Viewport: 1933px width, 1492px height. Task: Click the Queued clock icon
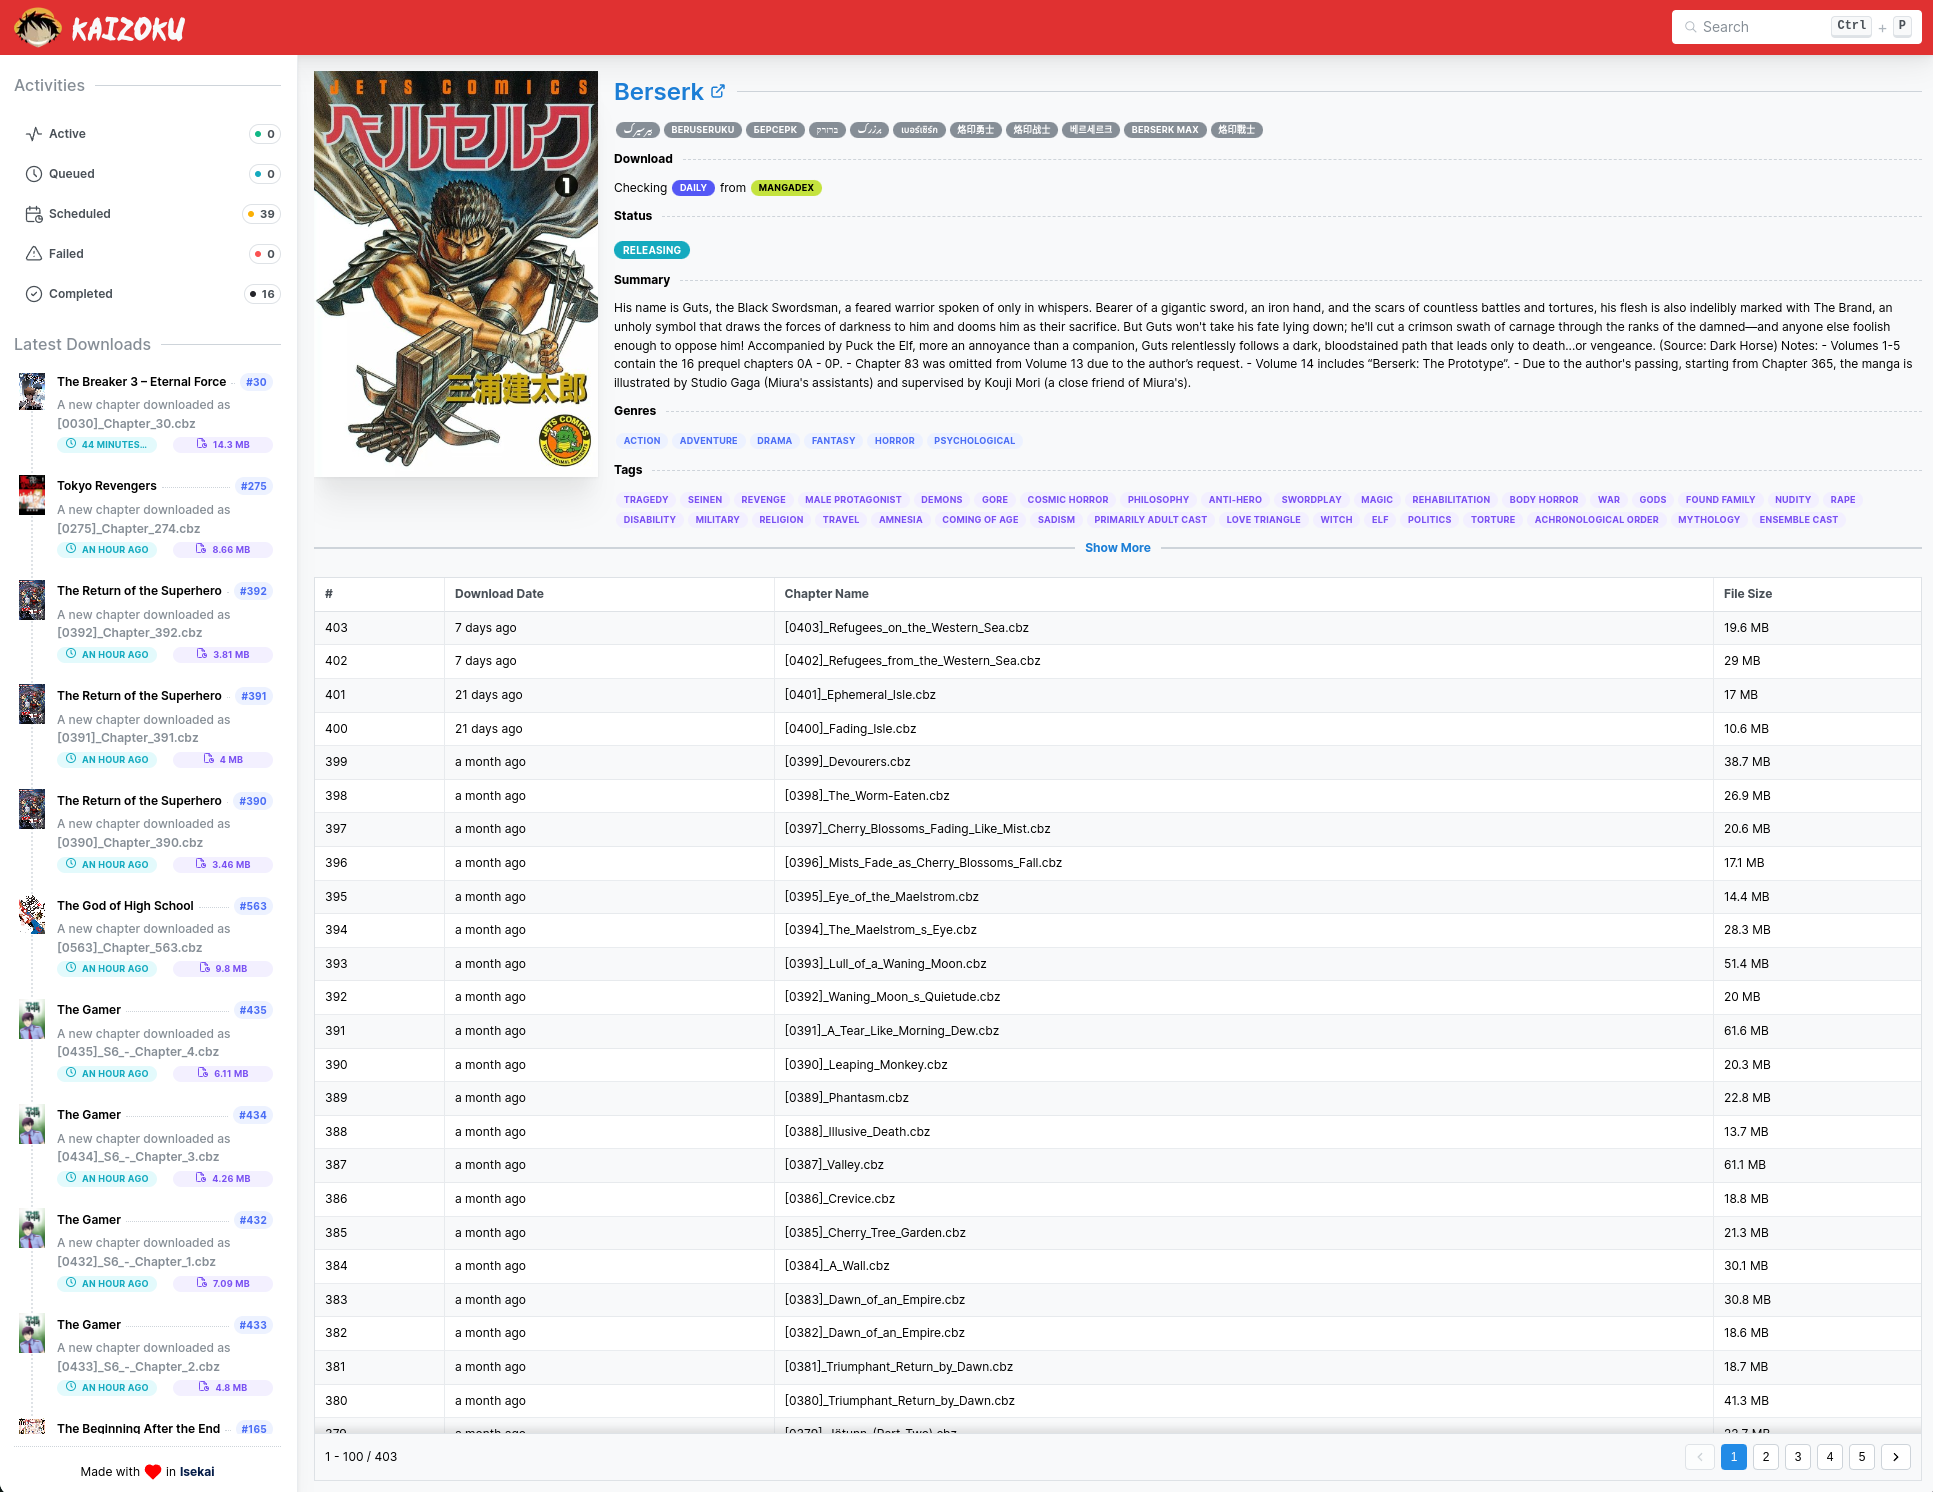[x=34, y=174]
